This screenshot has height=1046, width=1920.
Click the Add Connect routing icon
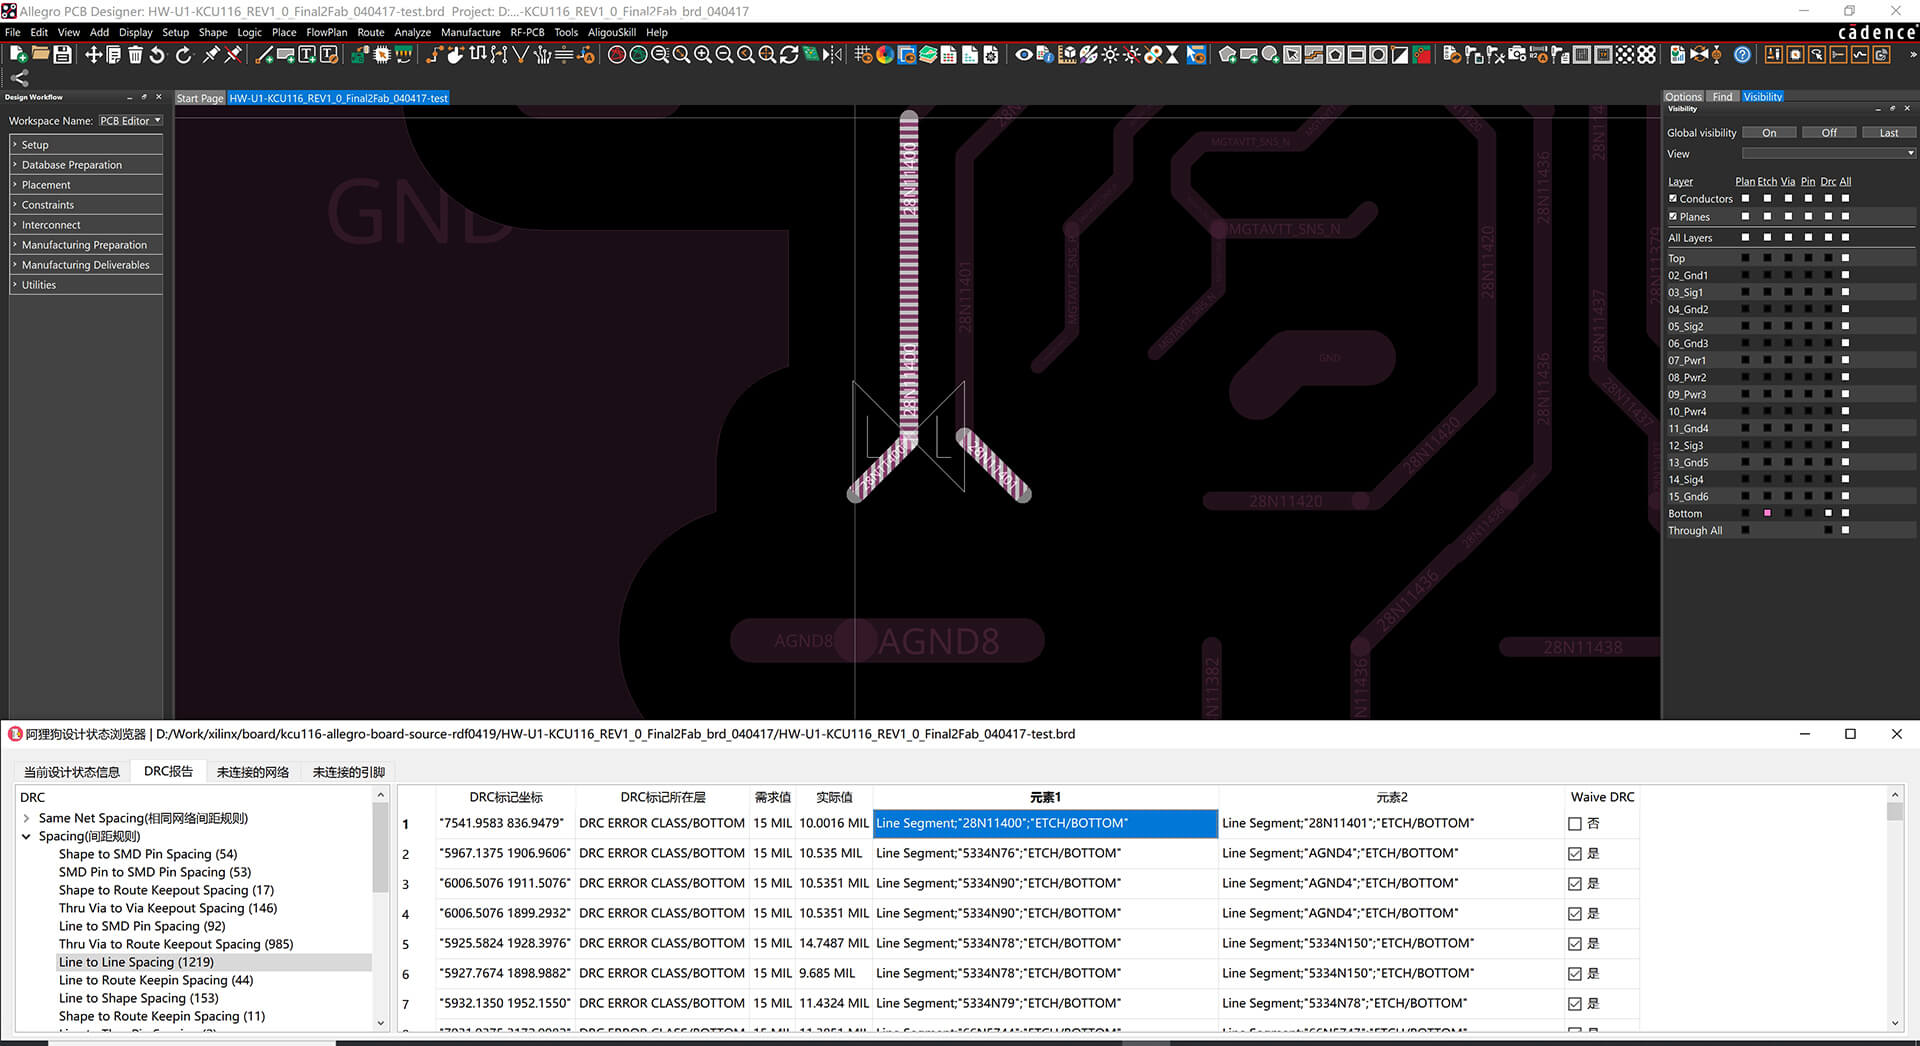click(x=434, y=54)
